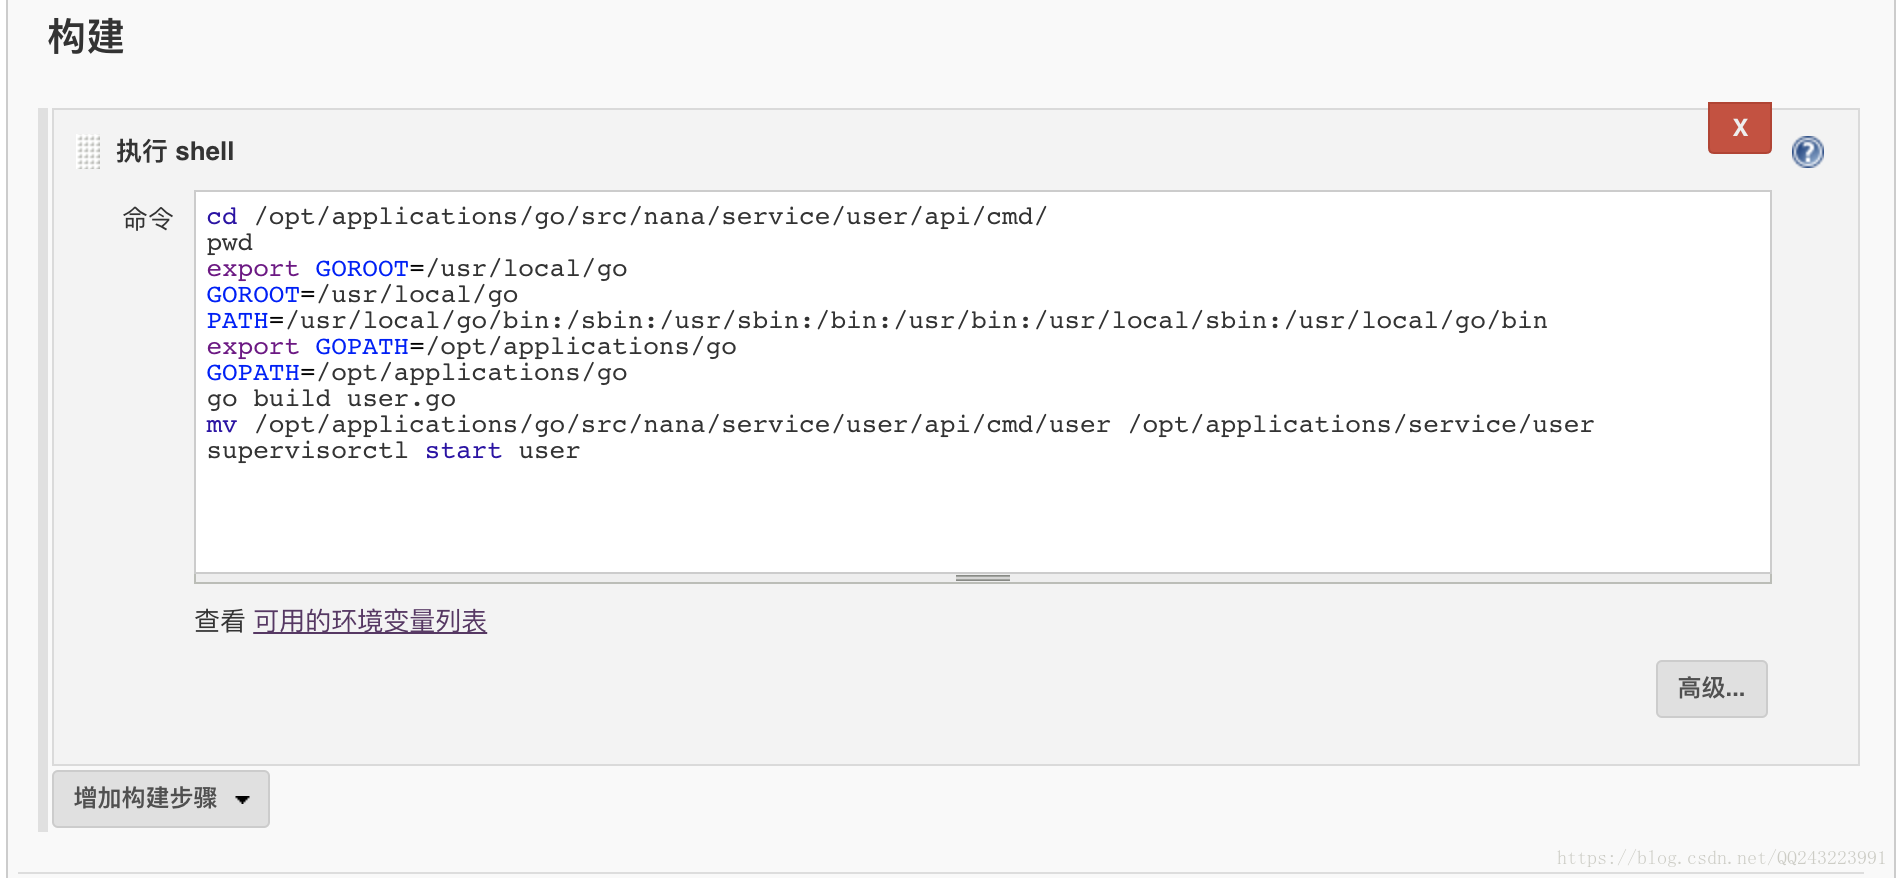Click the GOPATH=/opt/applications/go line without export
1898x878 pixels.
416,373
